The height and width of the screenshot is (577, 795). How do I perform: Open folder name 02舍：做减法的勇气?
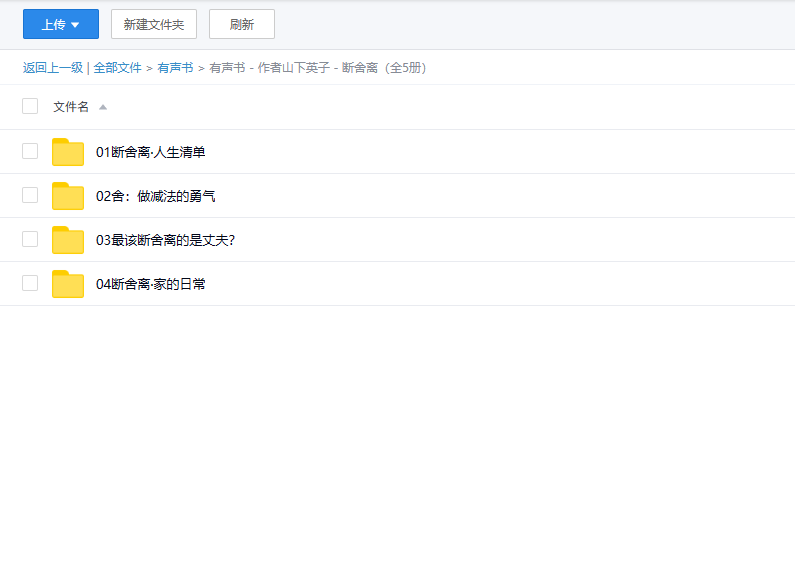[156, 196]
